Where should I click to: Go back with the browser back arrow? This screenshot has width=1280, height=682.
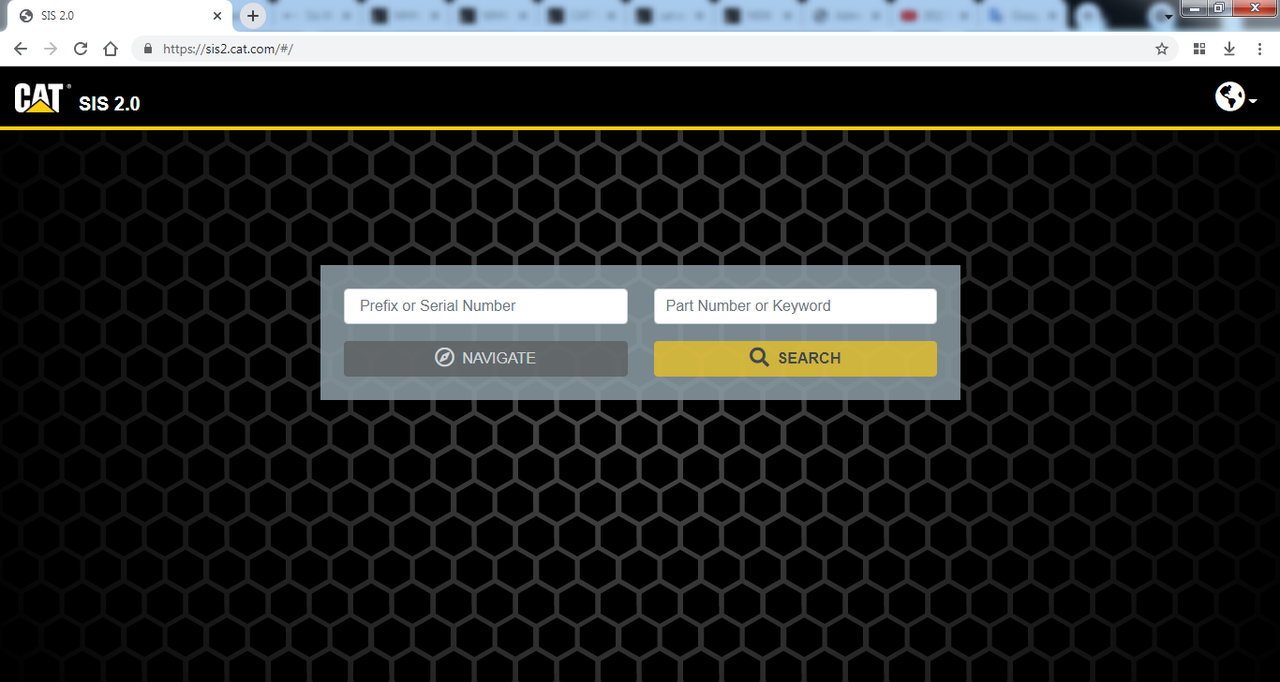coord(21,49)
